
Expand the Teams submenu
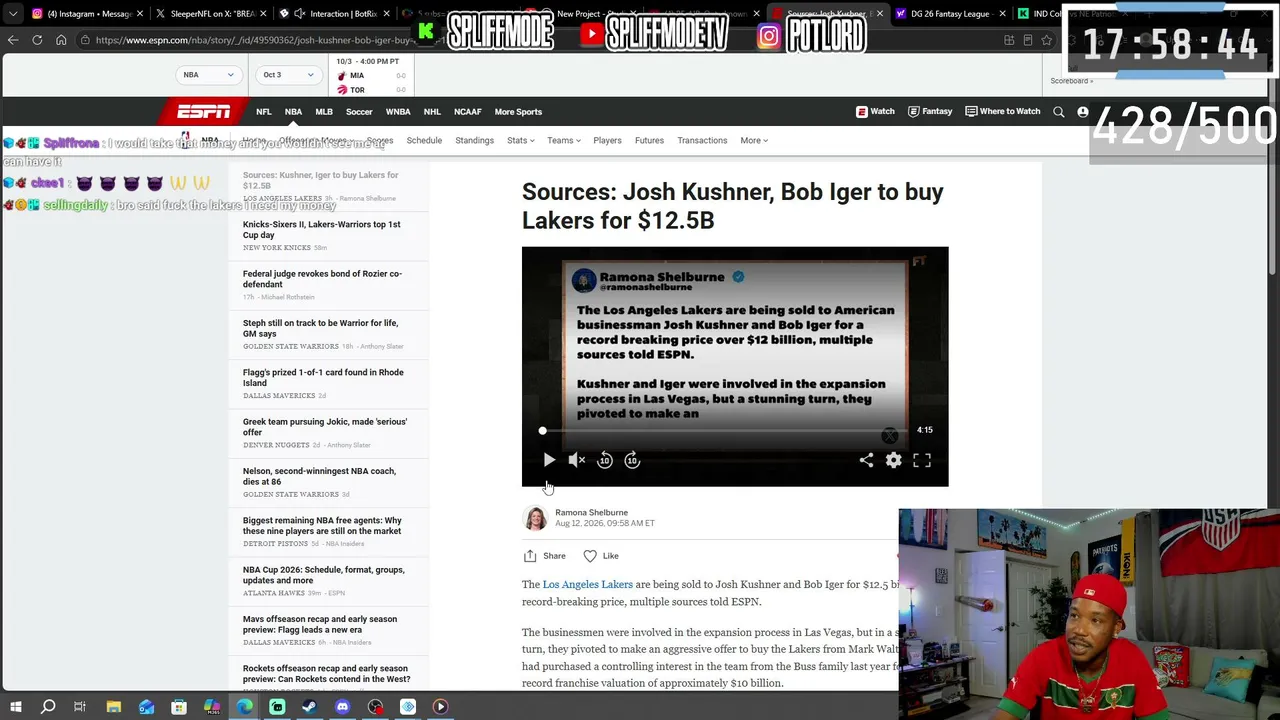click(564, 141)
